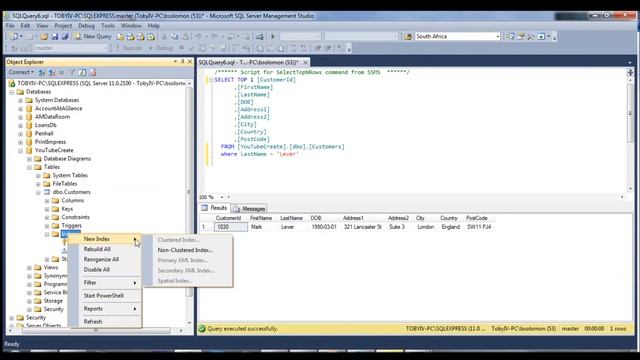Click the Save All toolbar icon

coord(65,37)
